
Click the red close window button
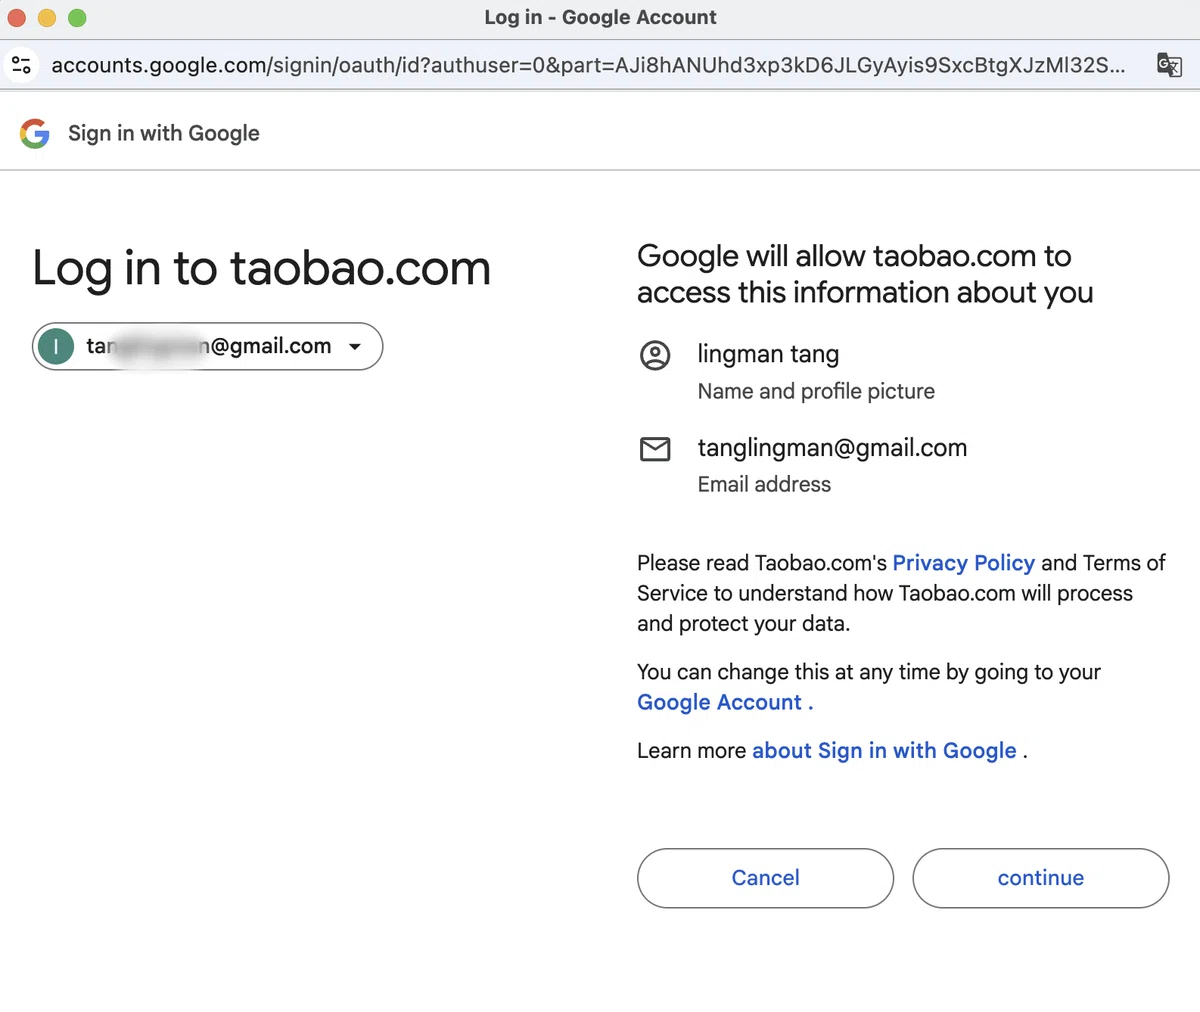[x=17, y=18]
